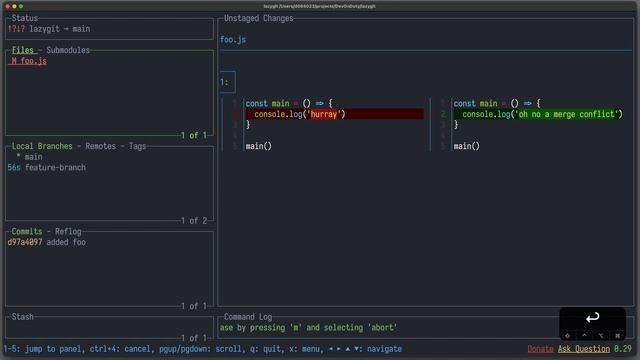
Task: Switch to the Reflog tab
Action: (x=68, y=231)
